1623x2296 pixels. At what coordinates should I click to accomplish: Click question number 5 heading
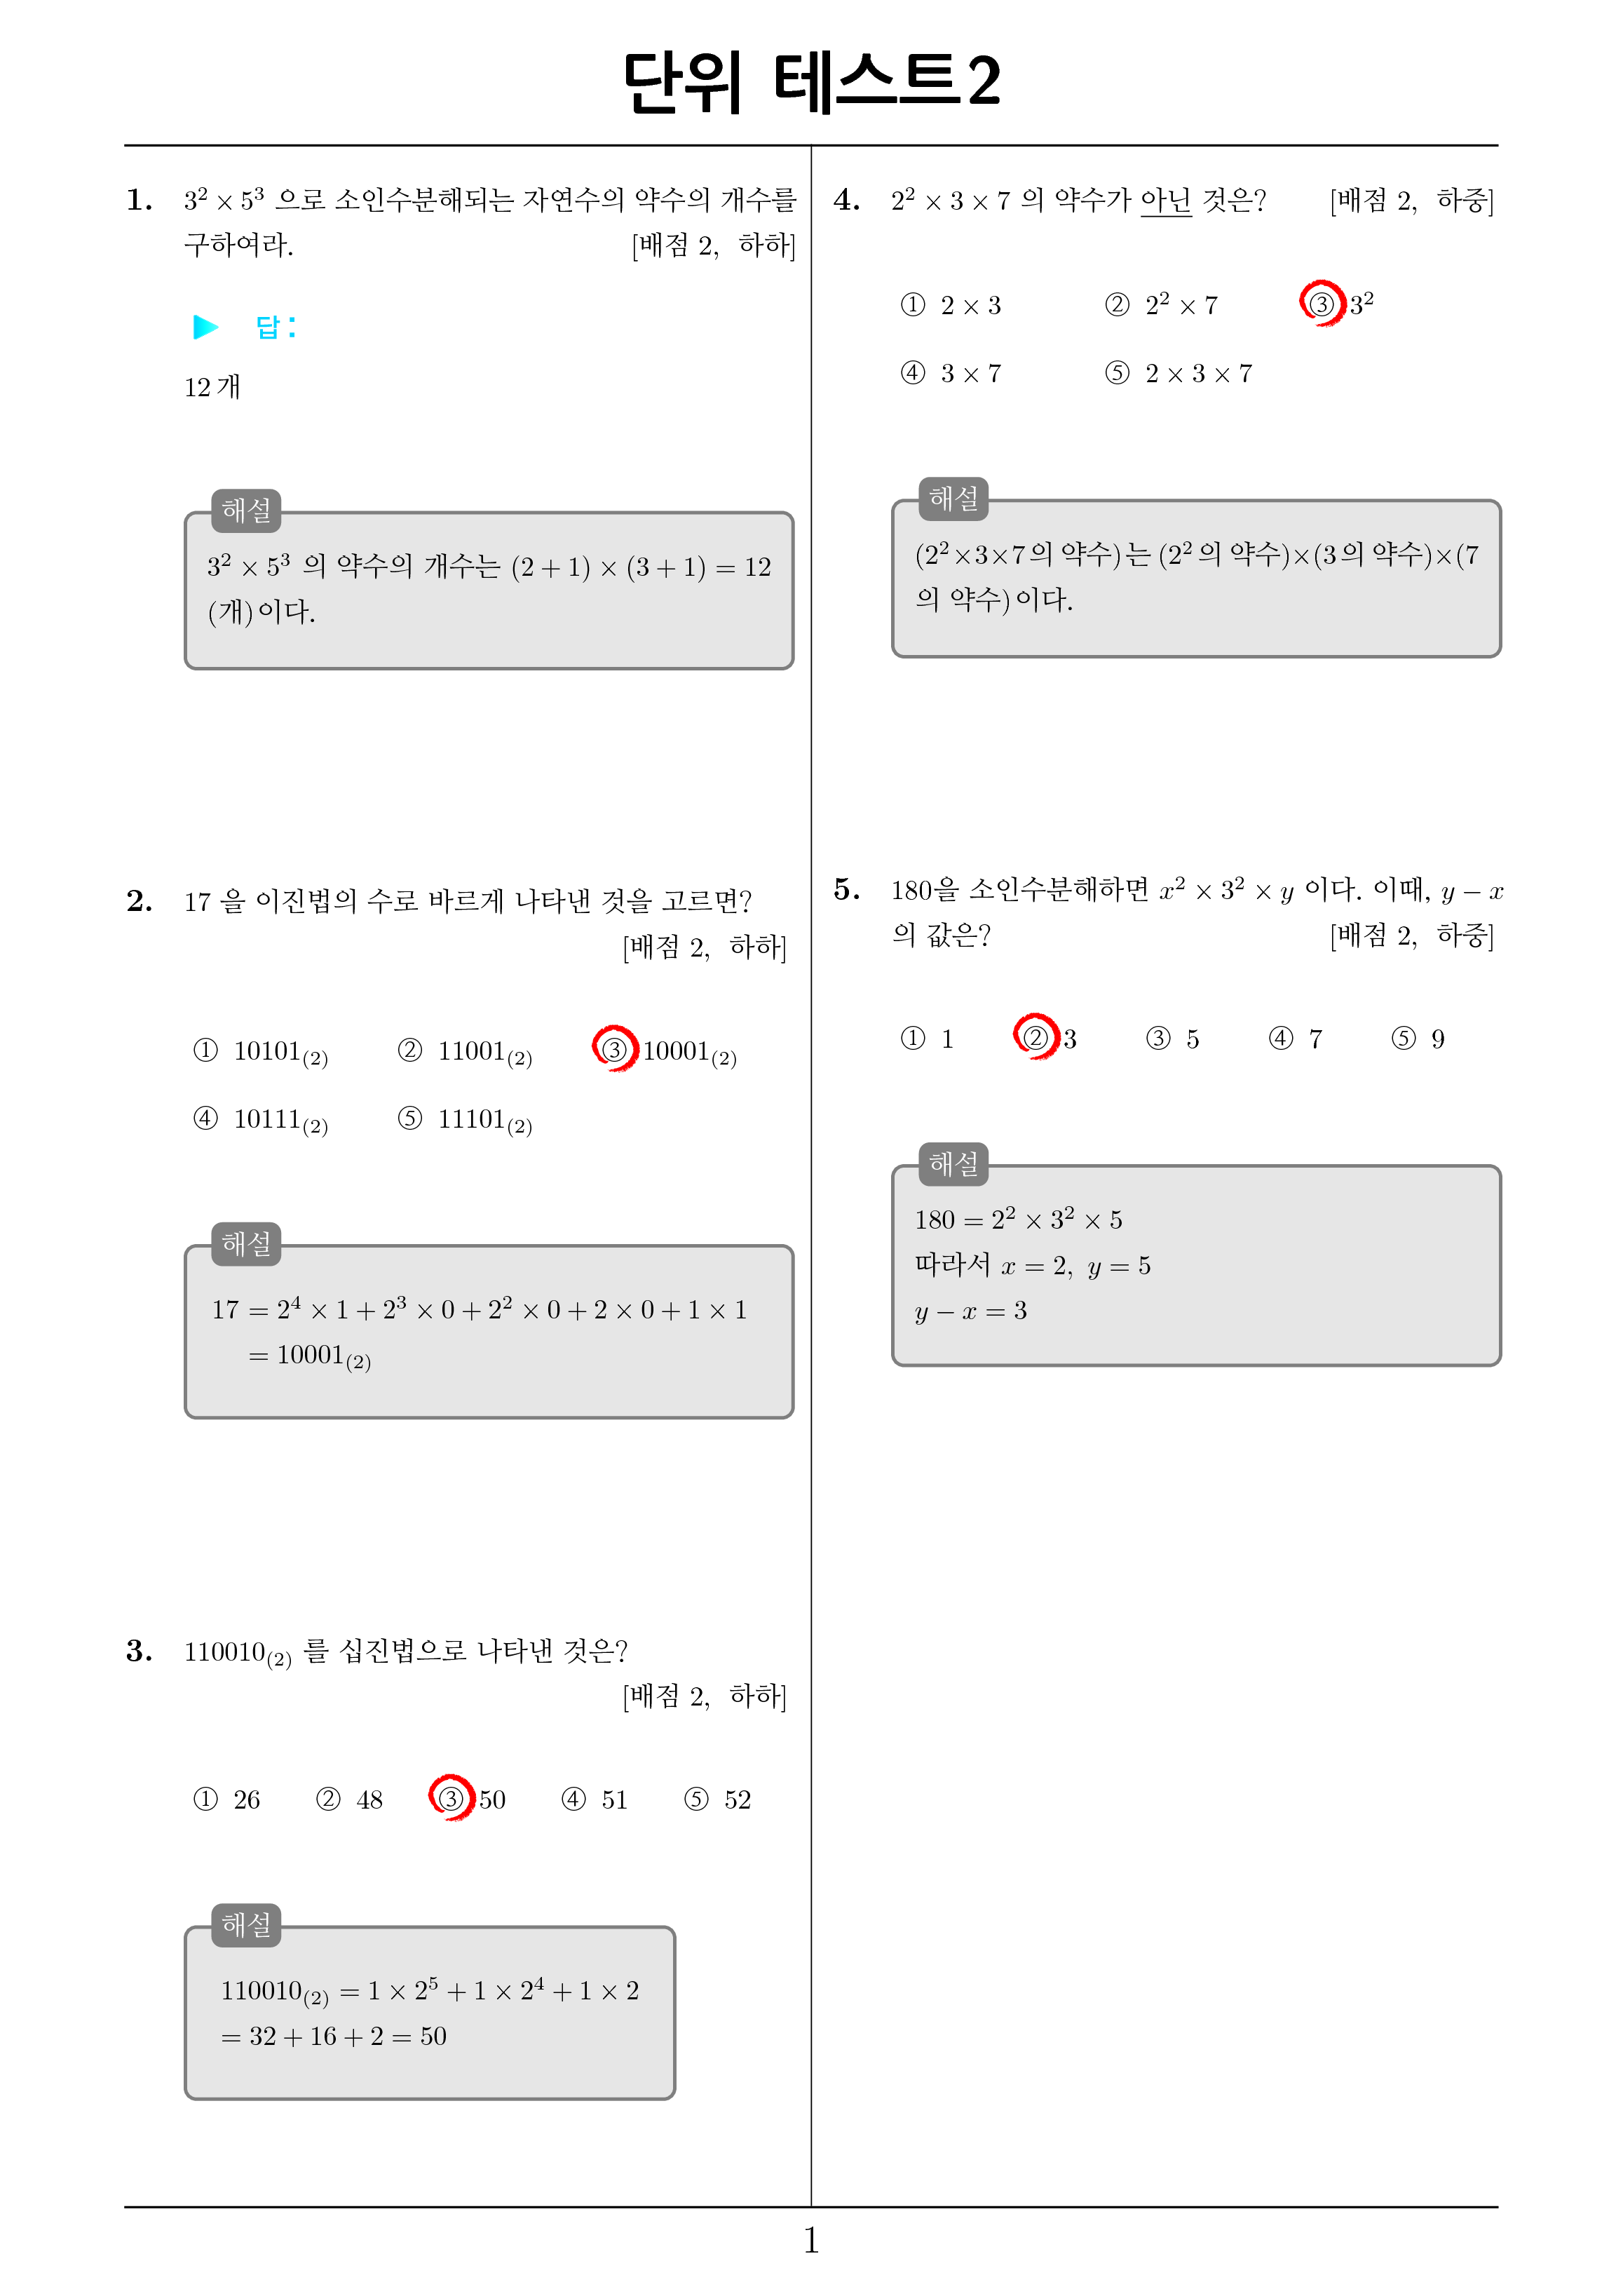click(846, 889)
